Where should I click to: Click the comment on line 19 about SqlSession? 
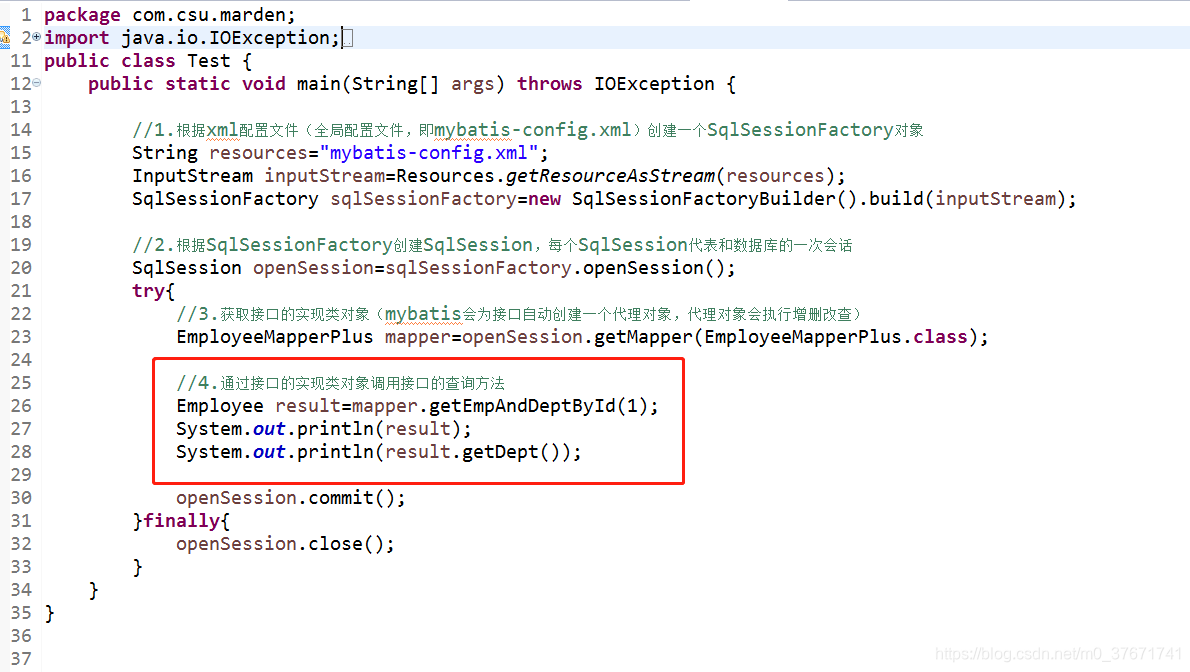[492, 245]
